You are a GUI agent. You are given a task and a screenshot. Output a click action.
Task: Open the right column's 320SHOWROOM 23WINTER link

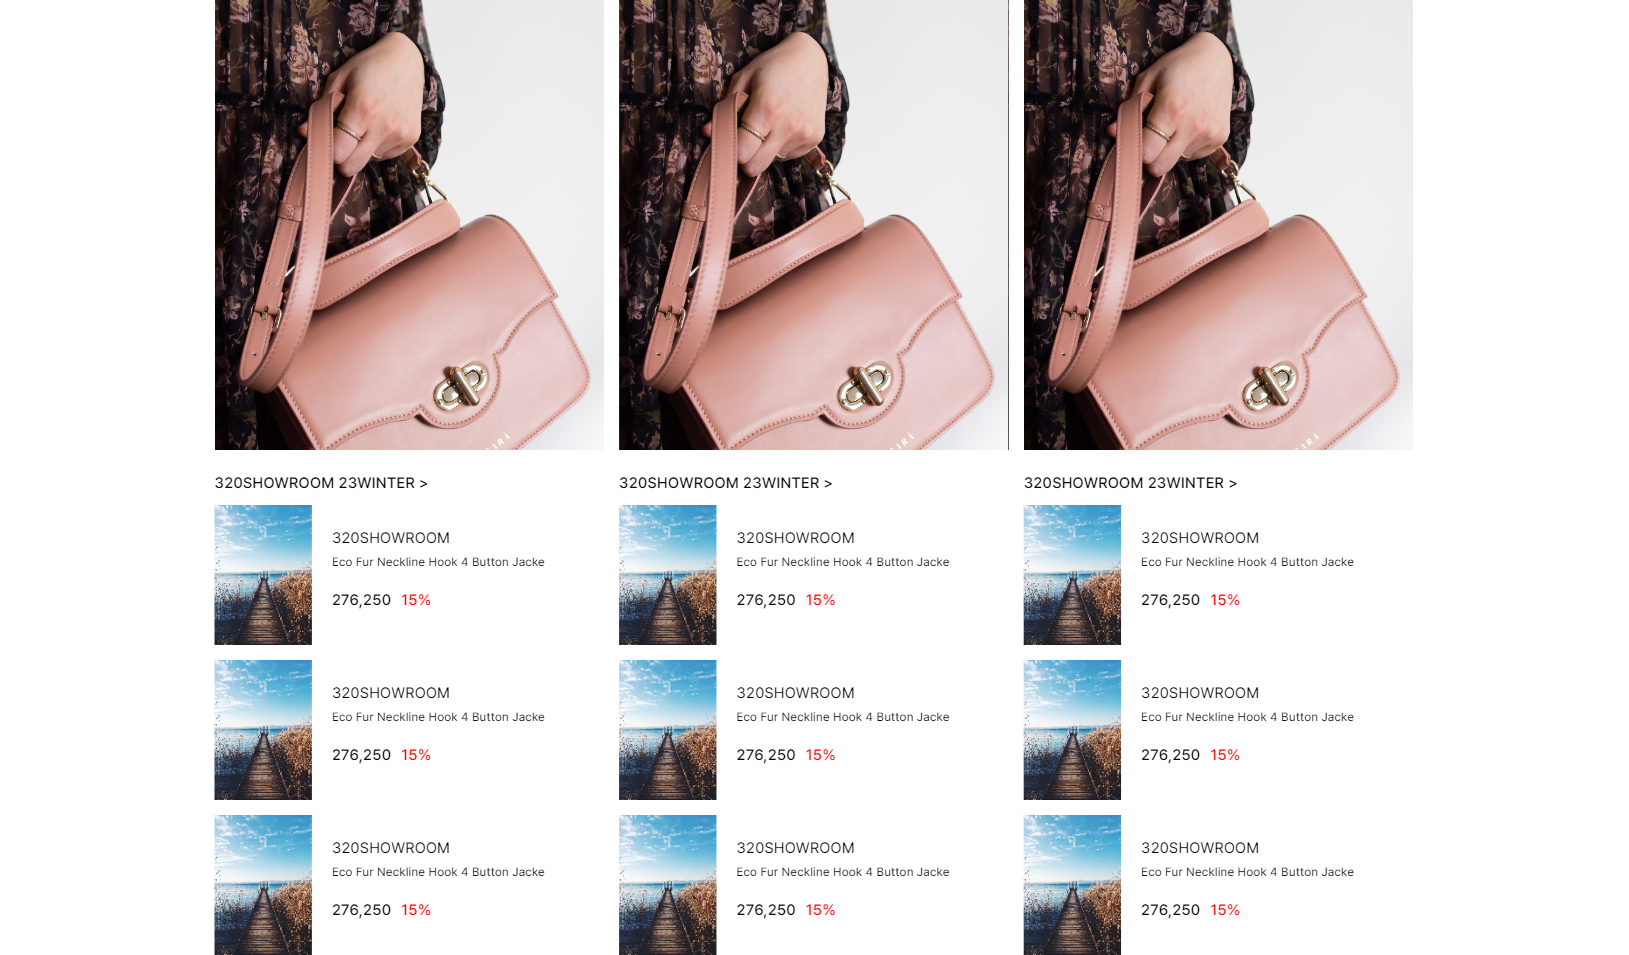pyautogui.click(x=1130, y=483)
